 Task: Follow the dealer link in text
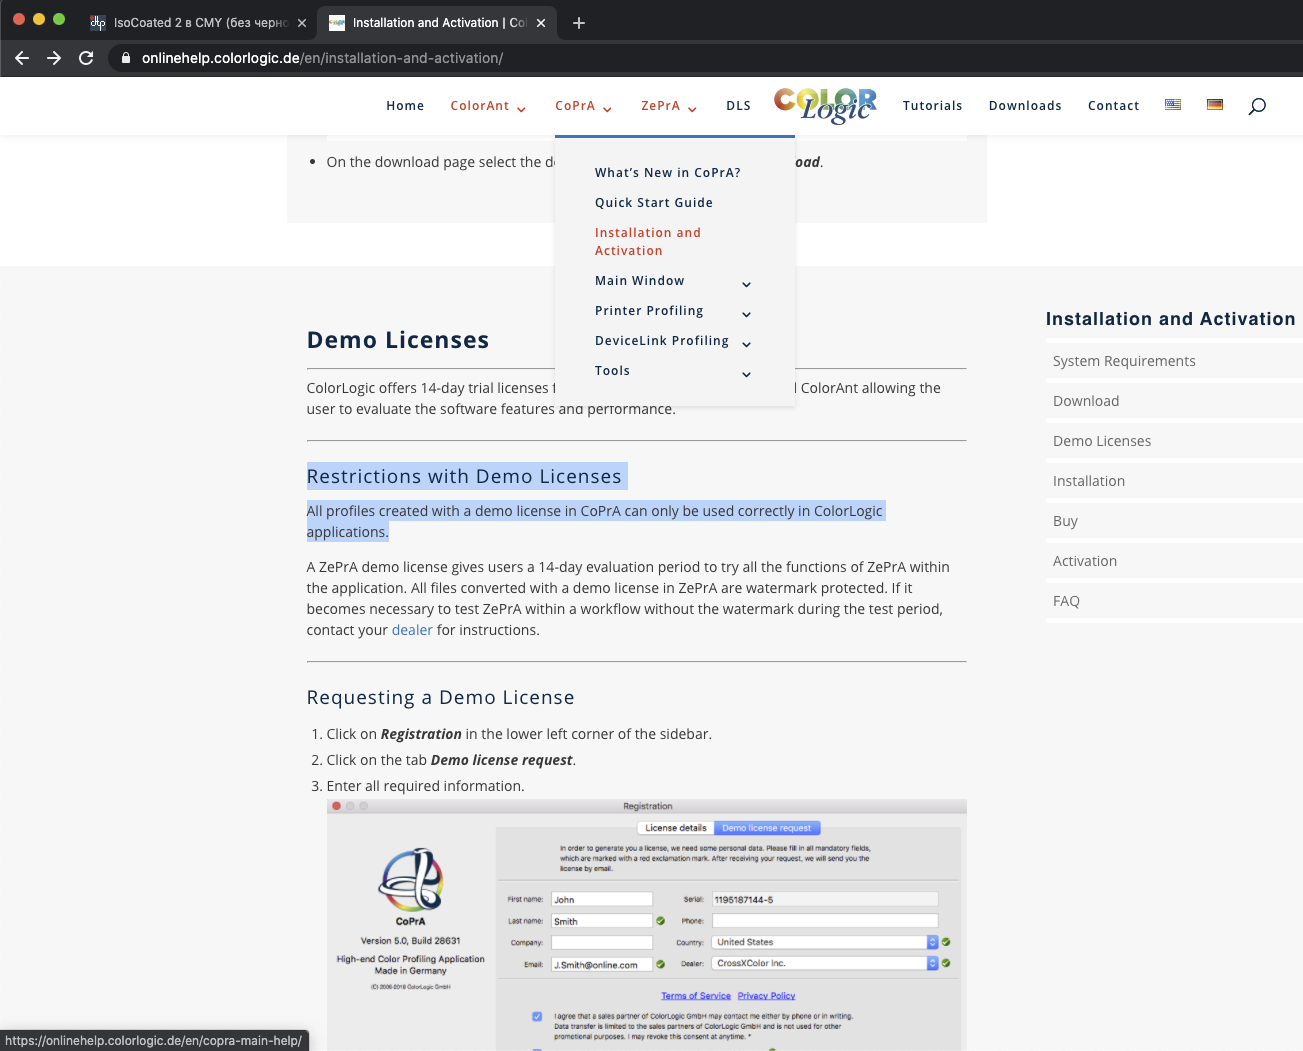(x=412, y=630)
